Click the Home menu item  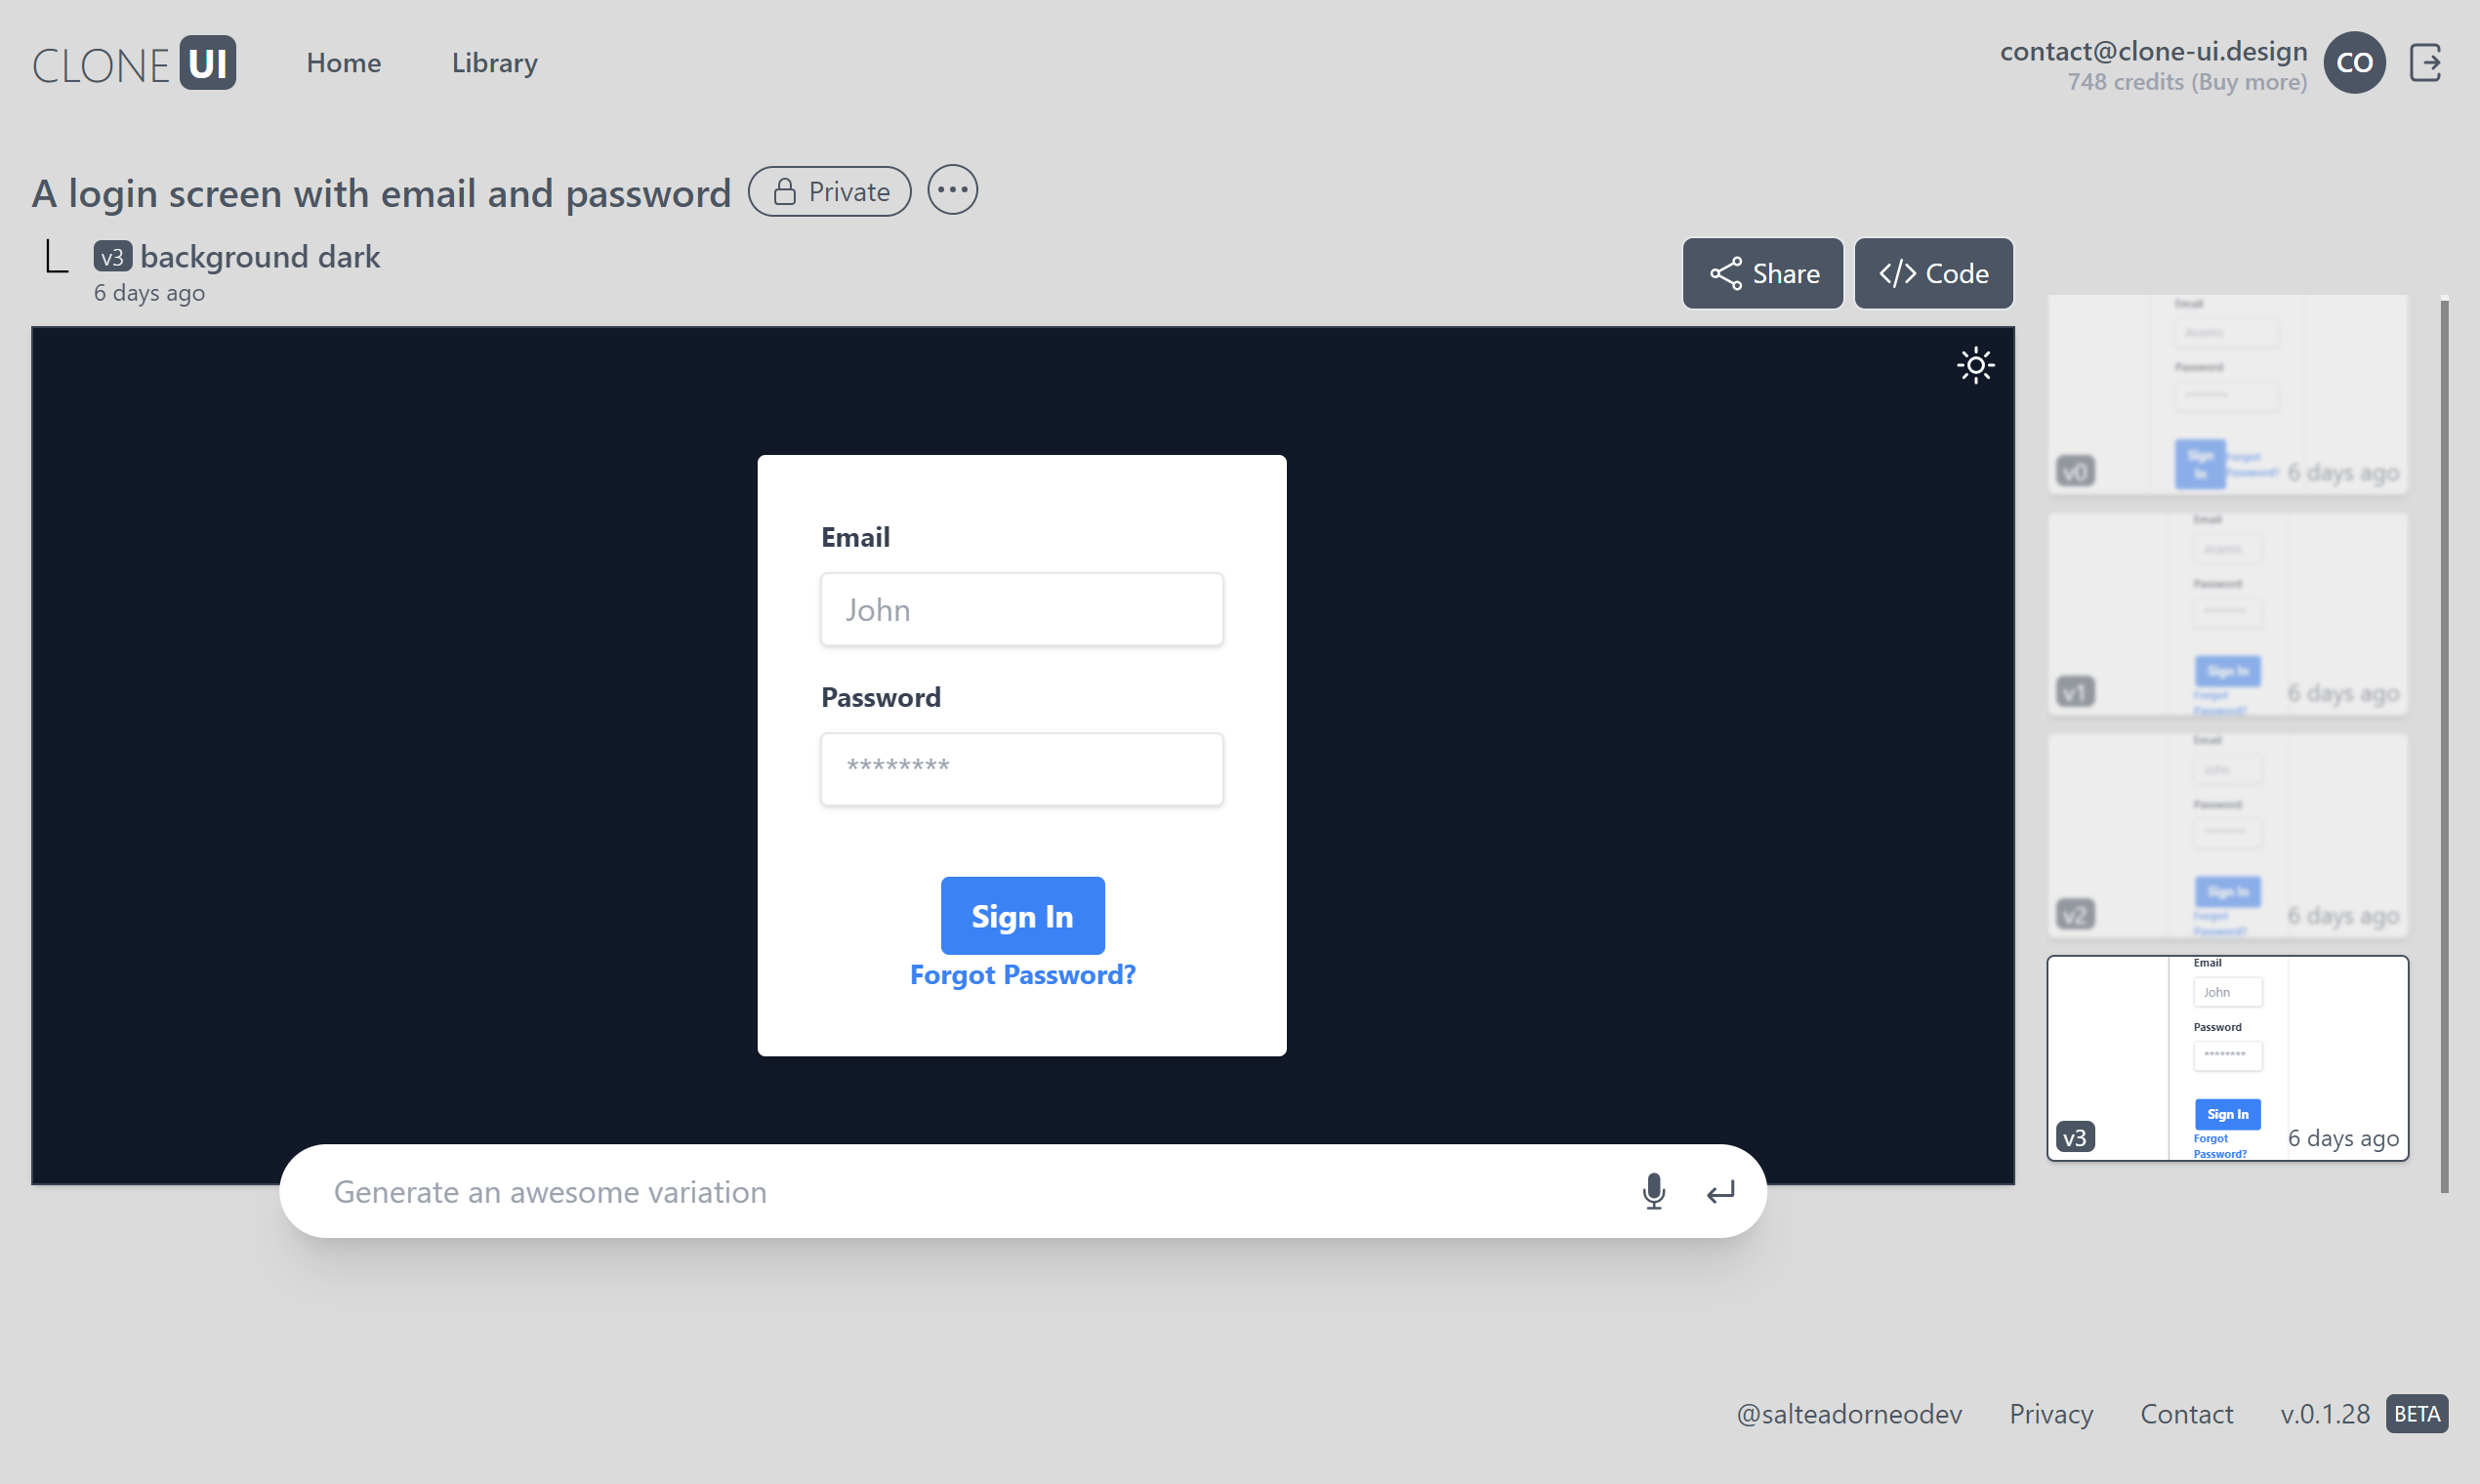343,62
